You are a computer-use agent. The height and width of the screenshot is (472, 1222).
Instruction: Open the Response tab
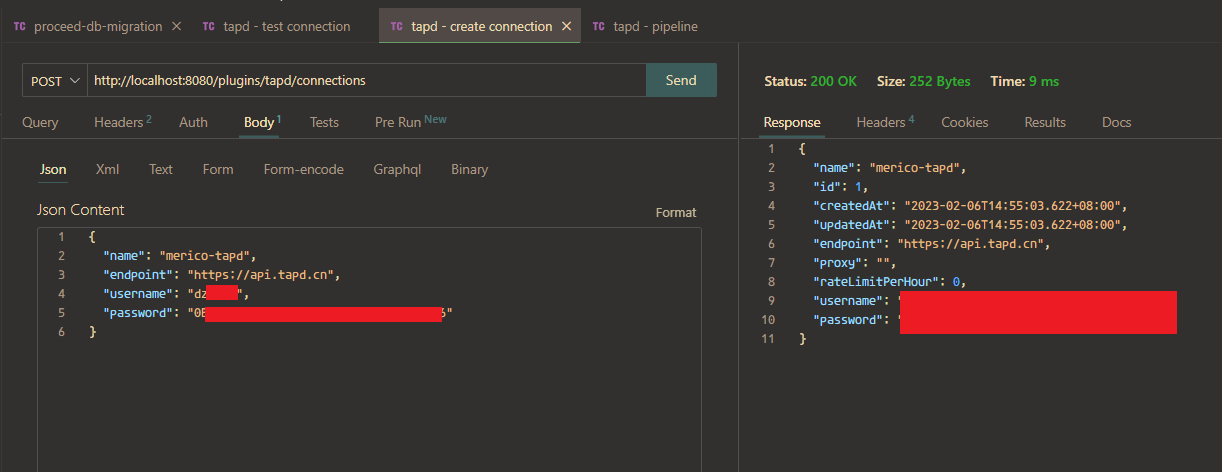792,122
